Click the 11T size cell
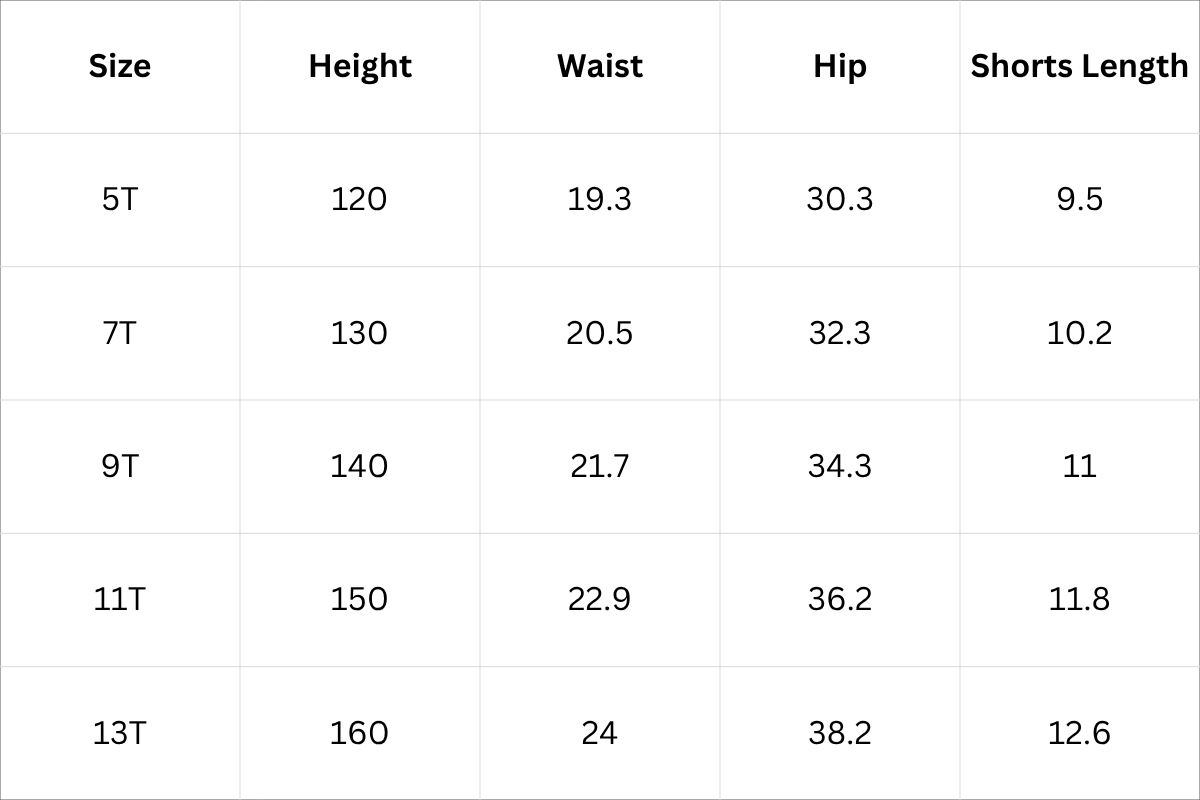The height and width of the screenshot is (800, 1200). click(120, 599)
